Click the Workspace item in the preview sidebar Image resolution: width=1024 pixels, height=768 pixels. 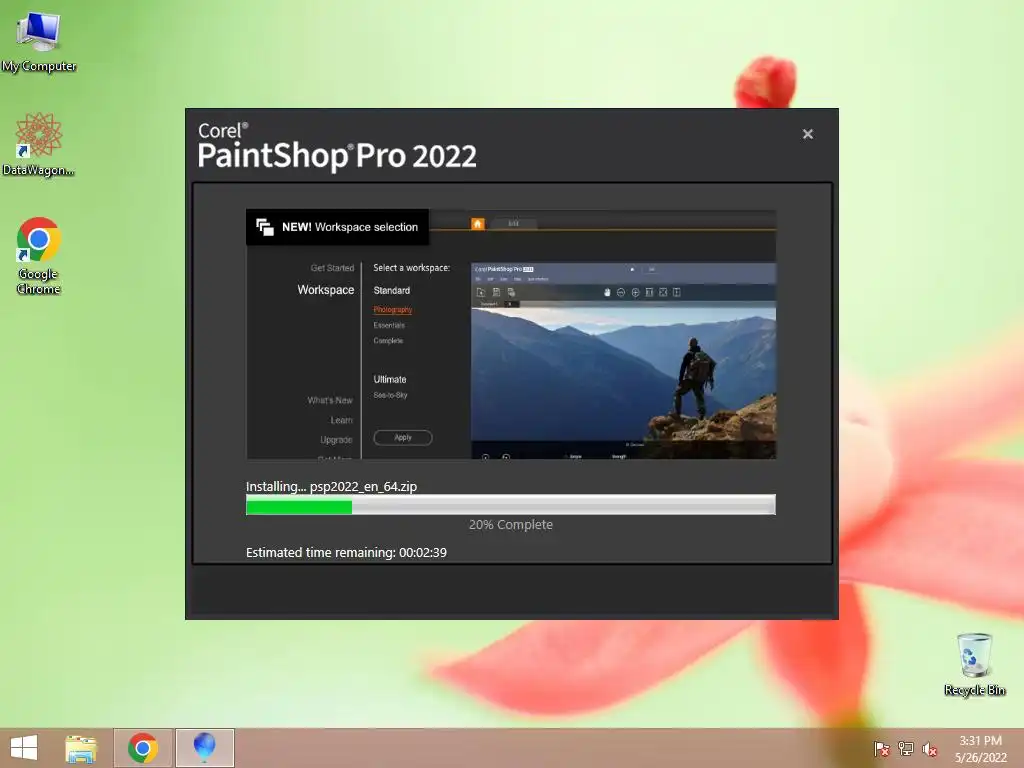326,289
